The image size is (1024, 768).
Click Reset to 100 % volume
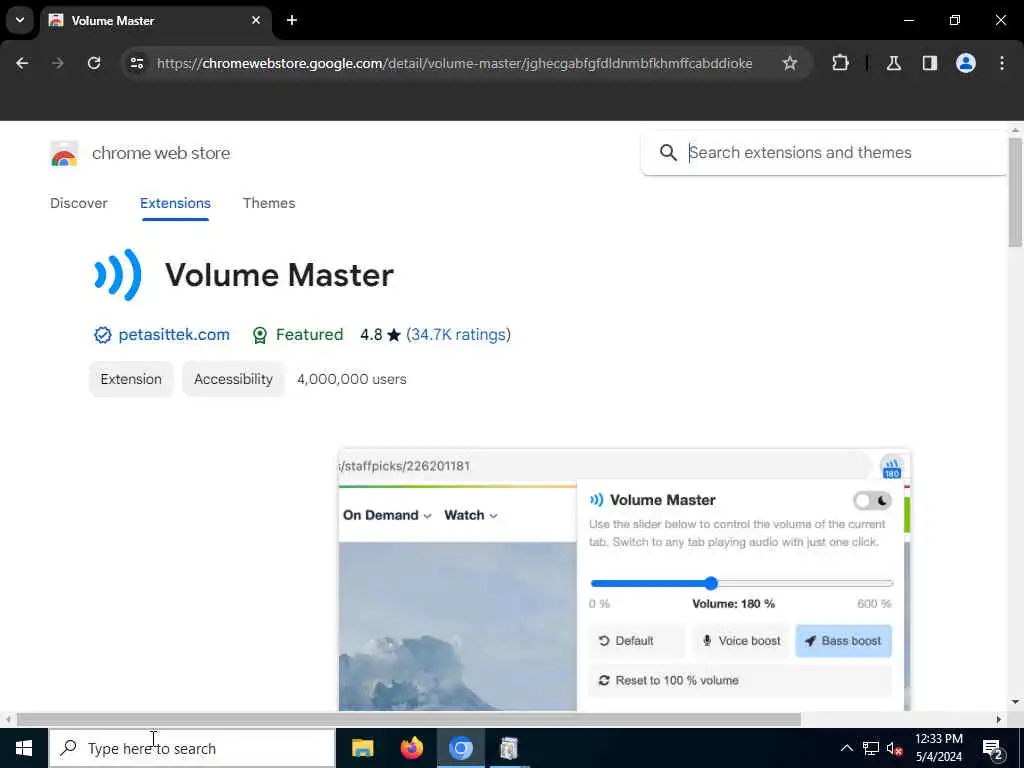click(x=741, y=680)
